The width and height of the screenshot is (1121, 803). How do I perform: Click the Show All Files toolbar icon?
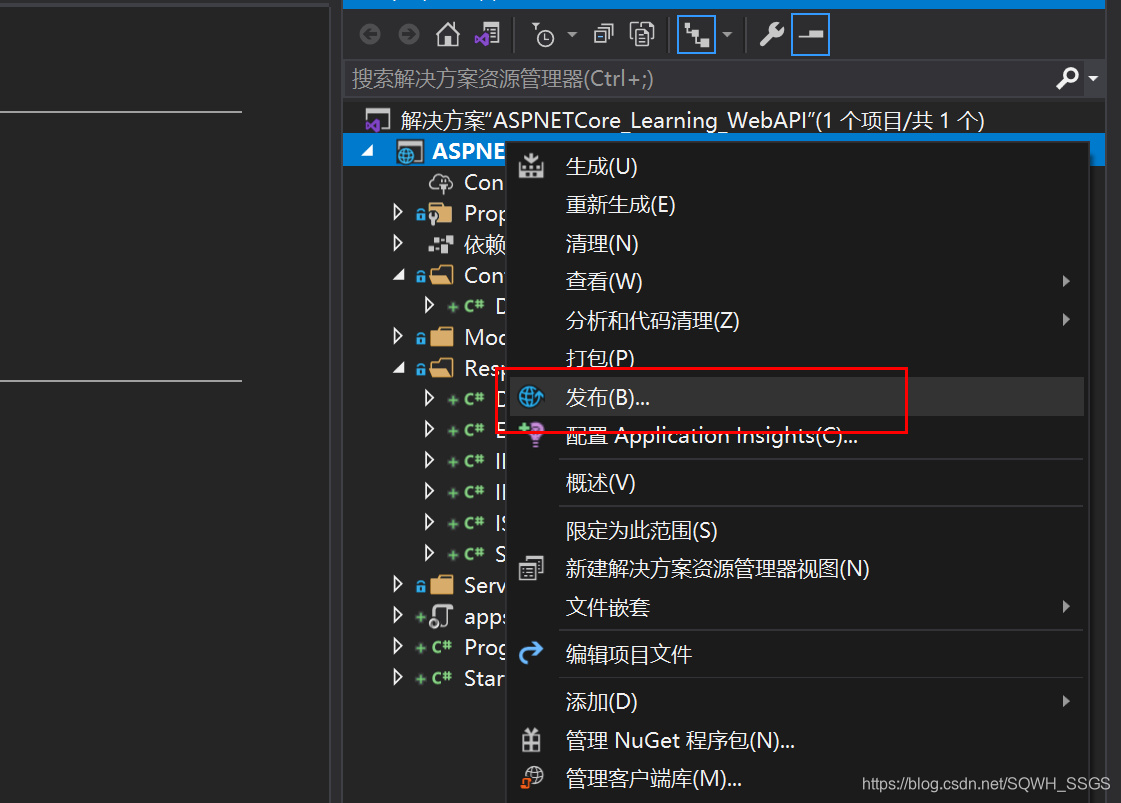[641, 34]
